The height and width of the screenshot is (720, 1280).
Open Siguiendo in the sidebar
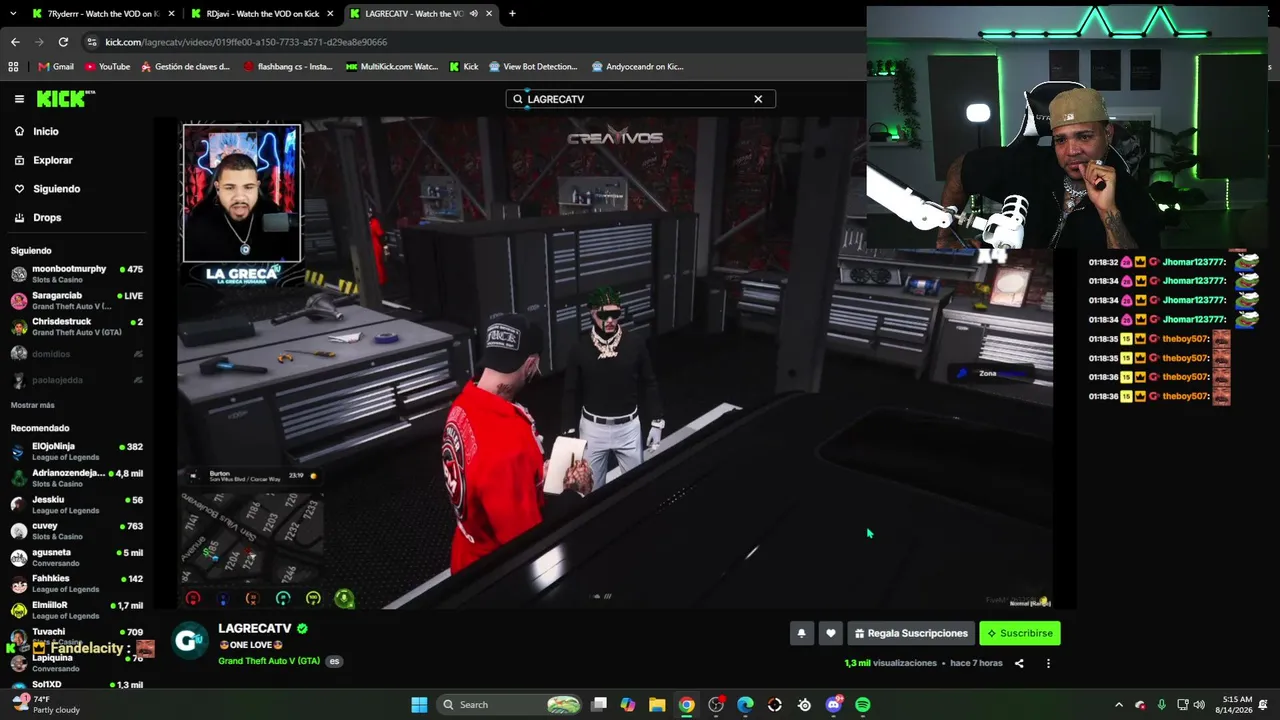click(47, 189)
